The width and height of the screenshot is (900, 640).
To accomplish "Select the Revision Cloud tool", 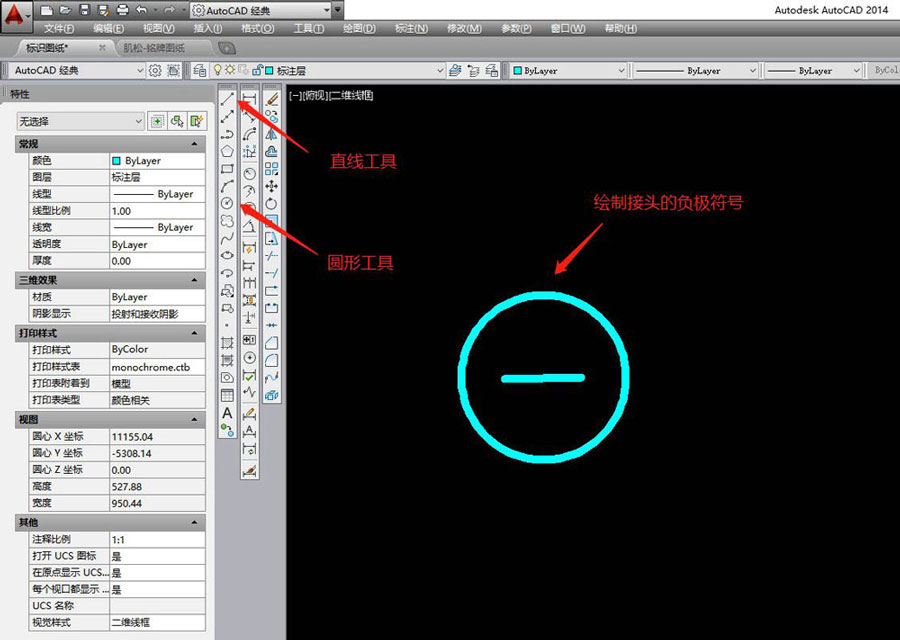I will click(227, 220).
